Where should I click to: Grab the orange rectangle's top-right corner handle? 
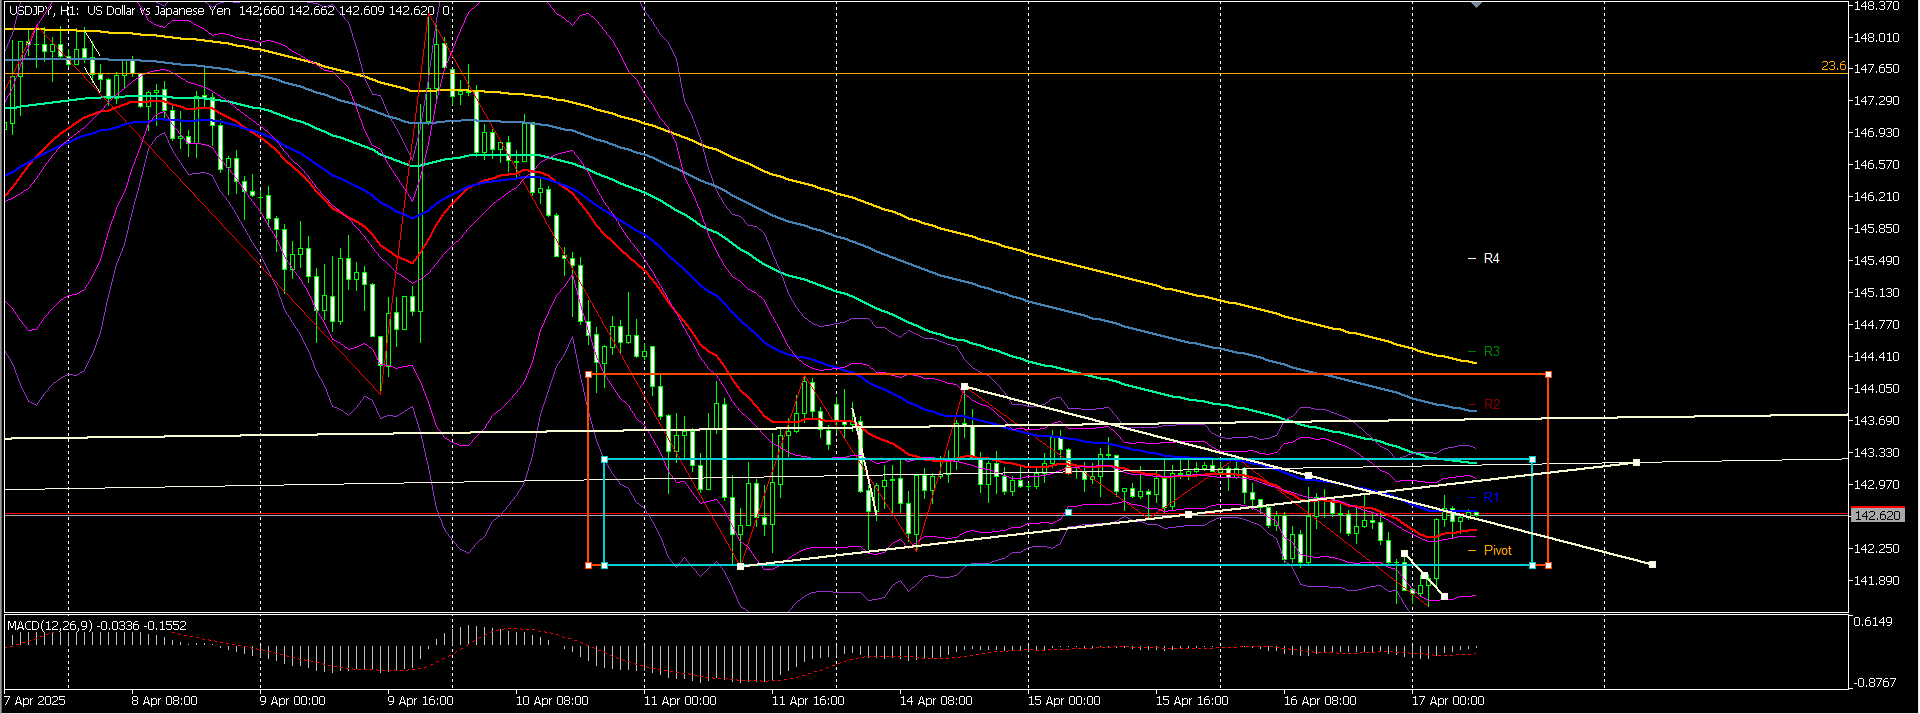[x=1548, y=375]
